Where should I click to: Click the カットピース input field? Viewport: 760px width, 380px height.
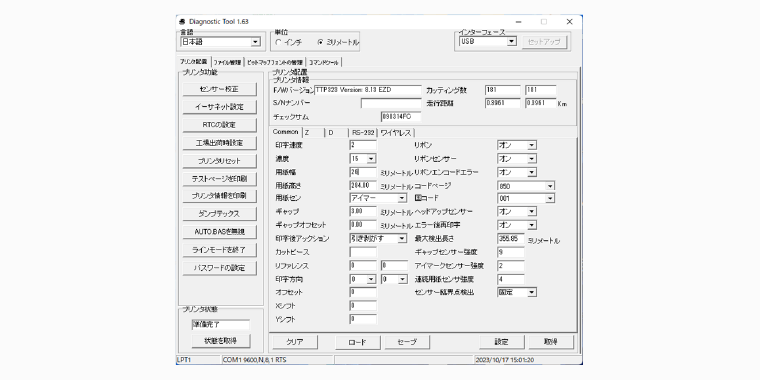coord(363,252)
